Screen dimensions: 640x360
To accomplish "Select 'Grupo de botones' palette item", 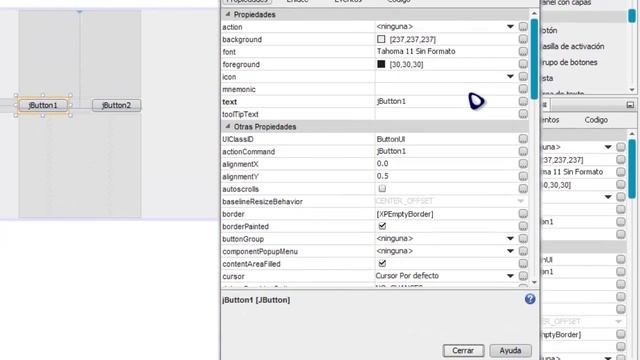I will click(569, 62).
